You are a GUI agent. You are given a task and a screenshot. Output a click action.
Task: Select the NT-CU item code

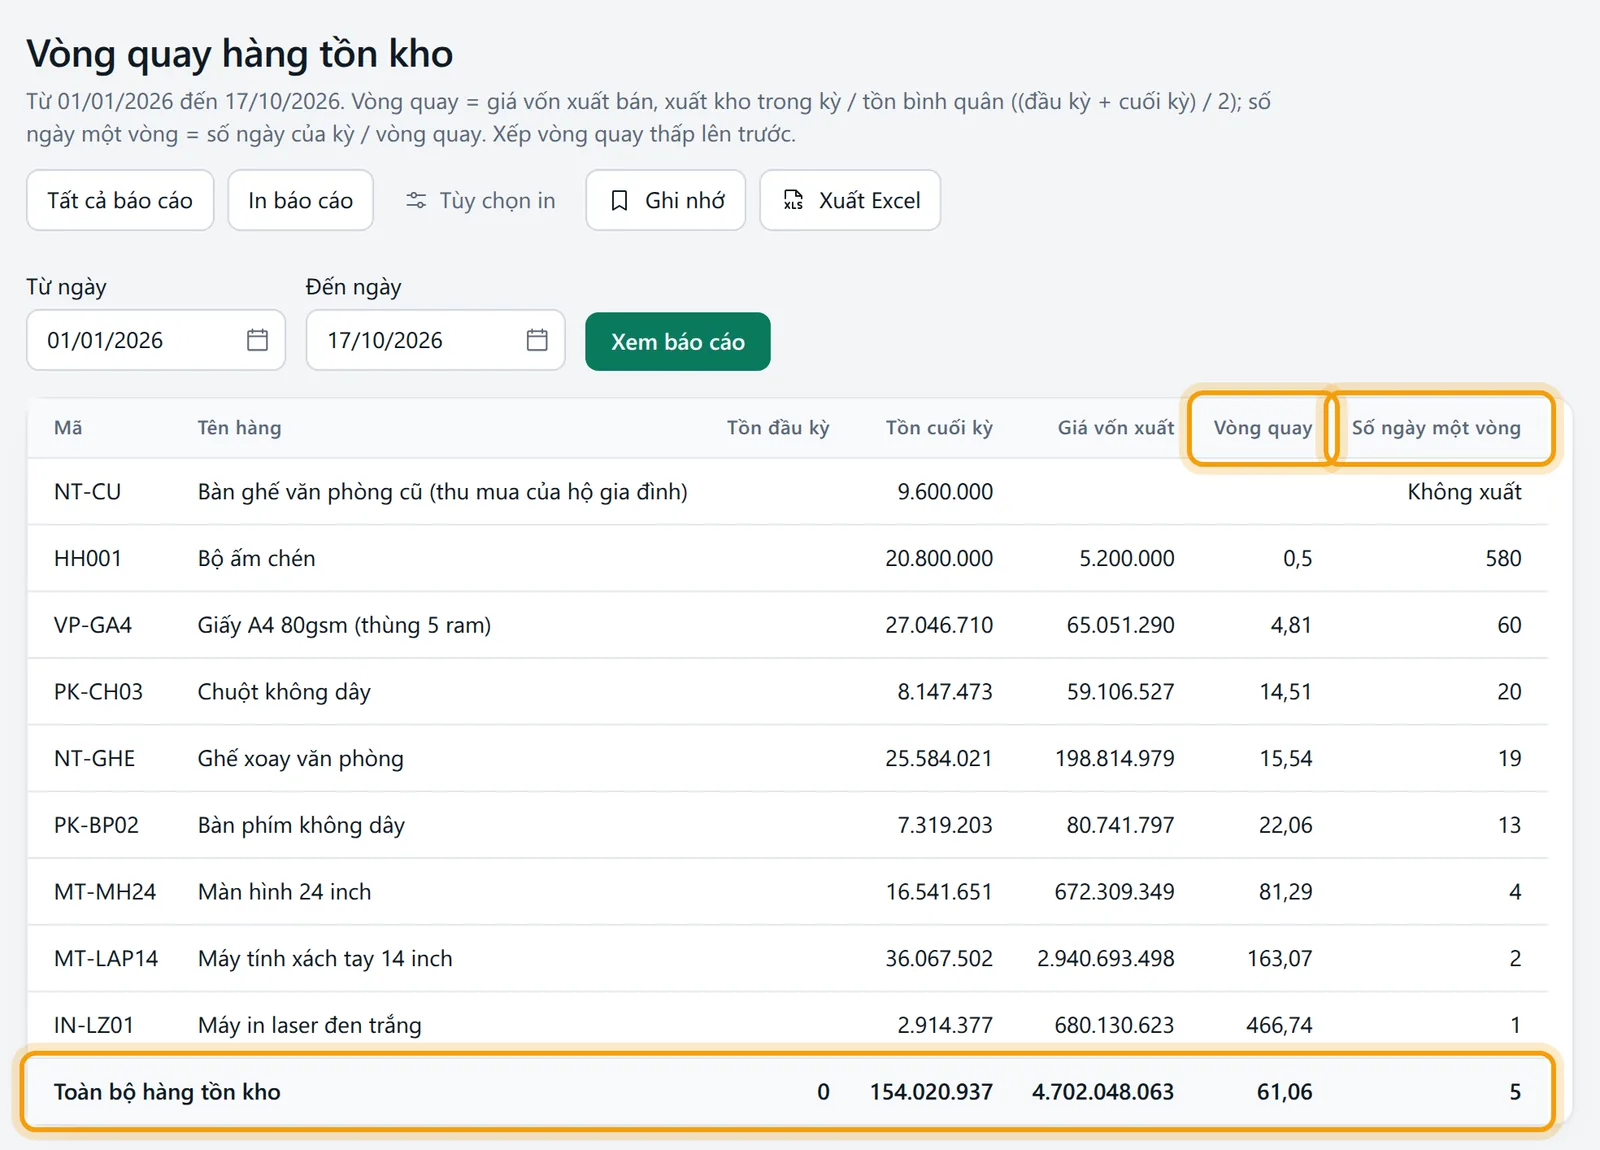tap(87, 492)
